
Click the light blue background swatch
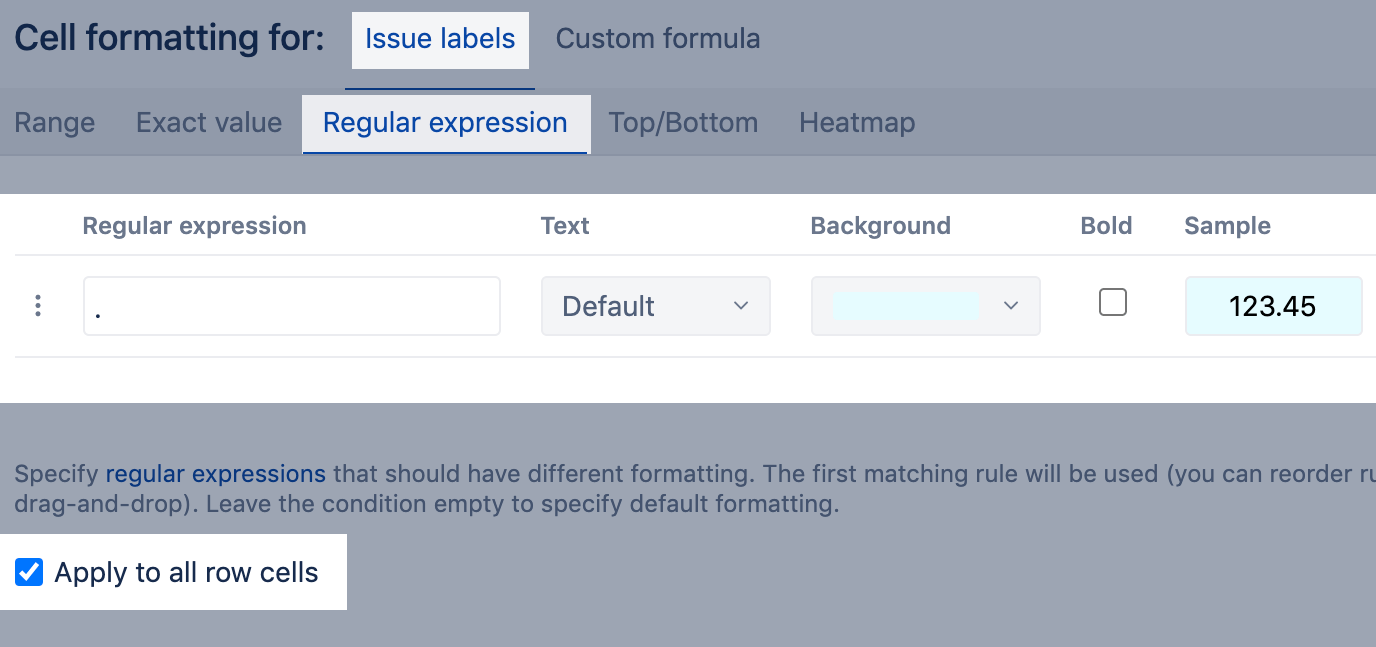coord(906,306)
